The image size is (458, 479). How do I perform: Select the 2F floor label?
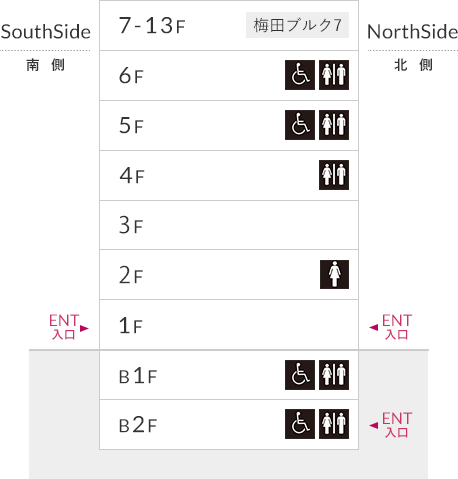[131, 276]
